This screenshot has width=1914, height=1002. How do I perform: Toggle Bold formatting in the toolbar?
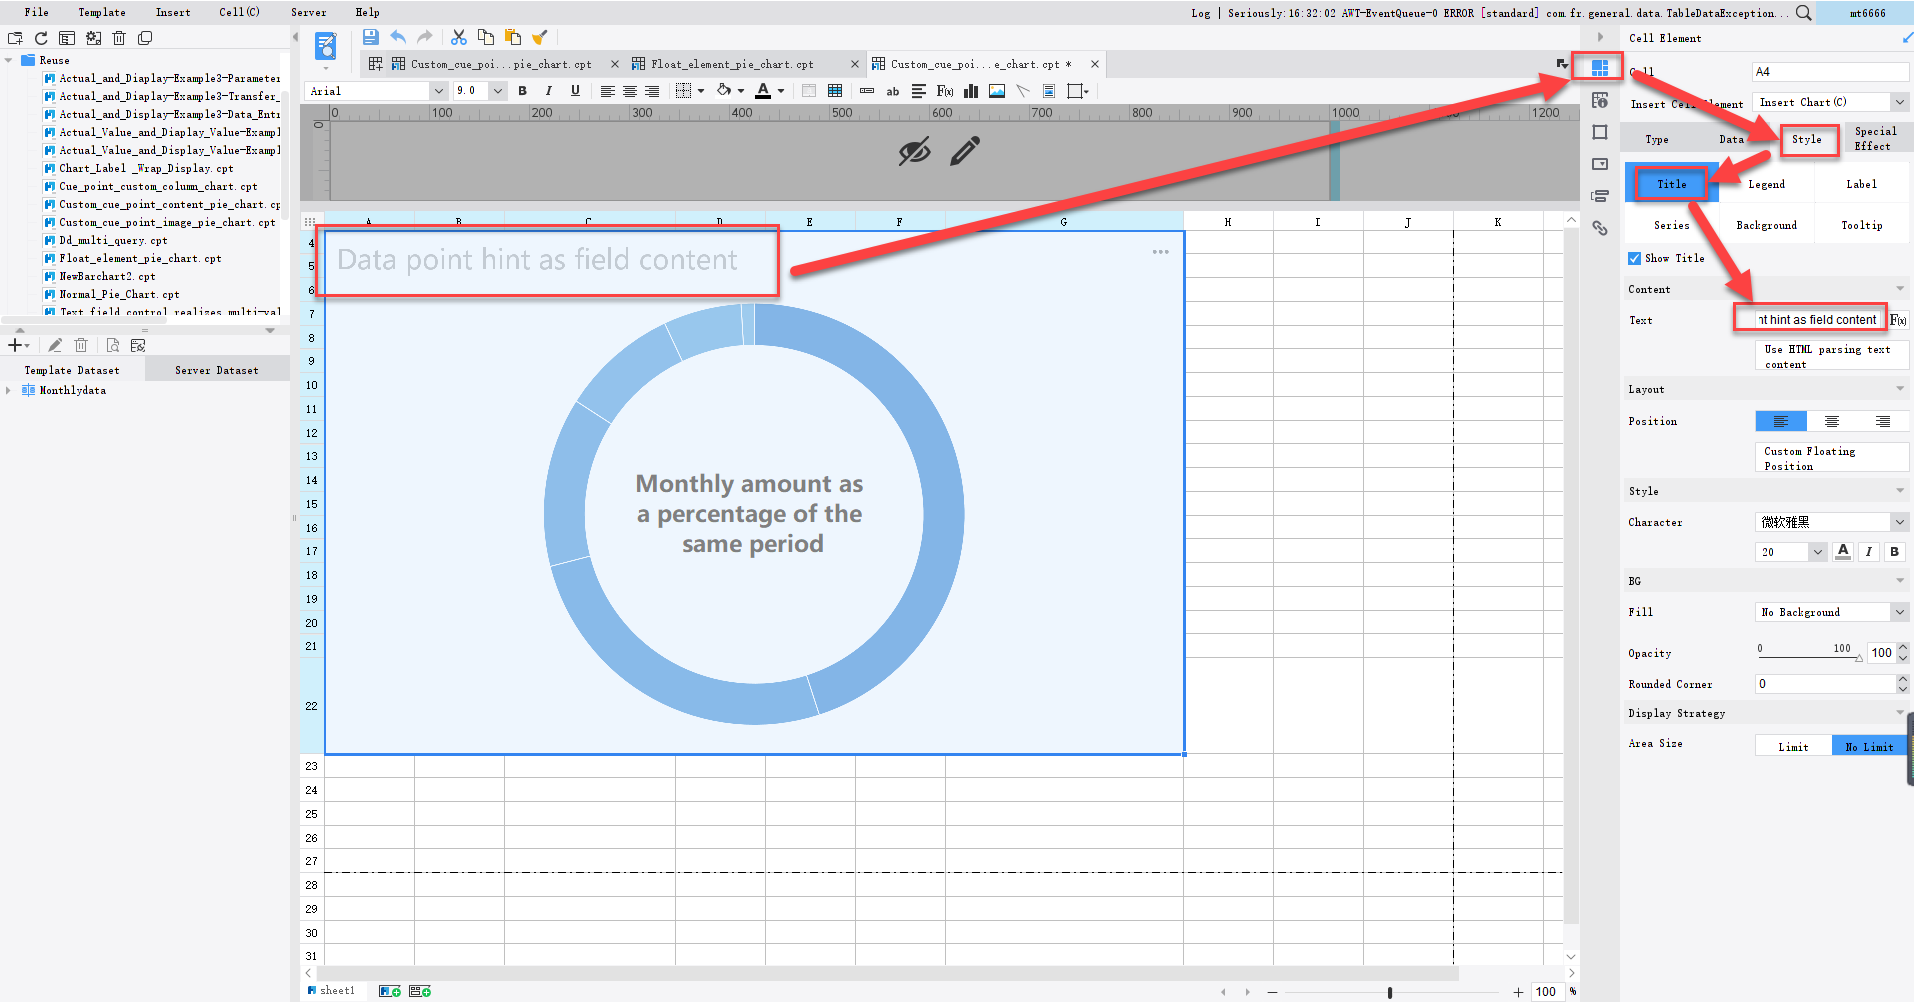tap(522, 91)
